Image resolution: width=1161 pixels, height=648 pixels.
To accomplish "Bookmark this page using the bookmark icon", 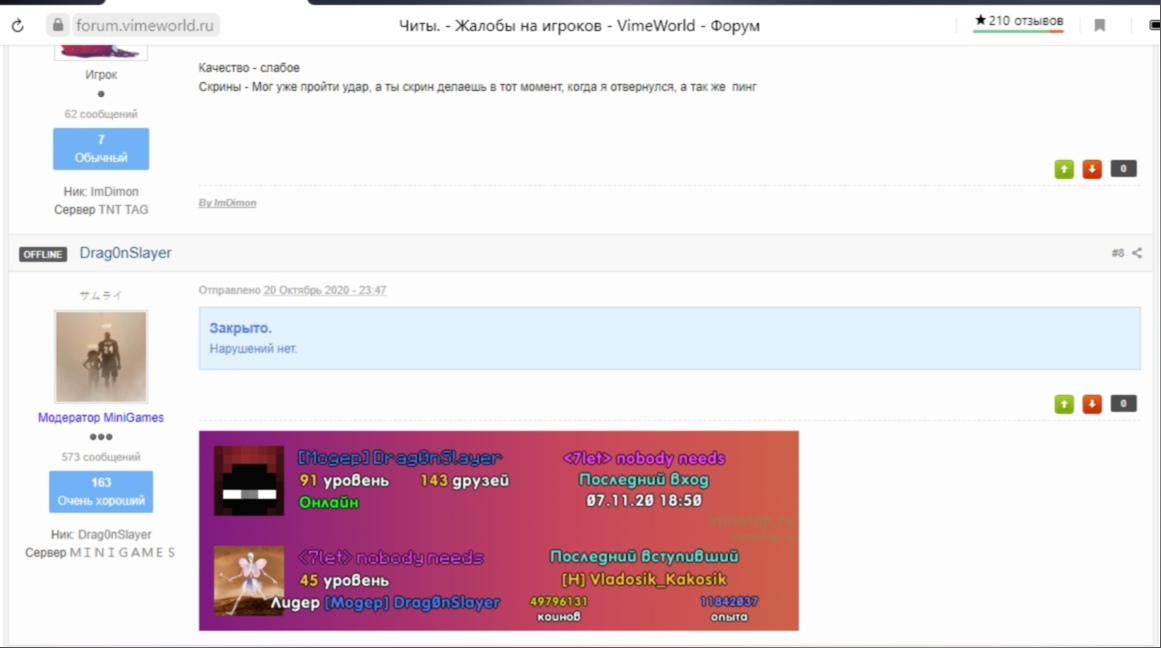I will [x=1099, y=25].
